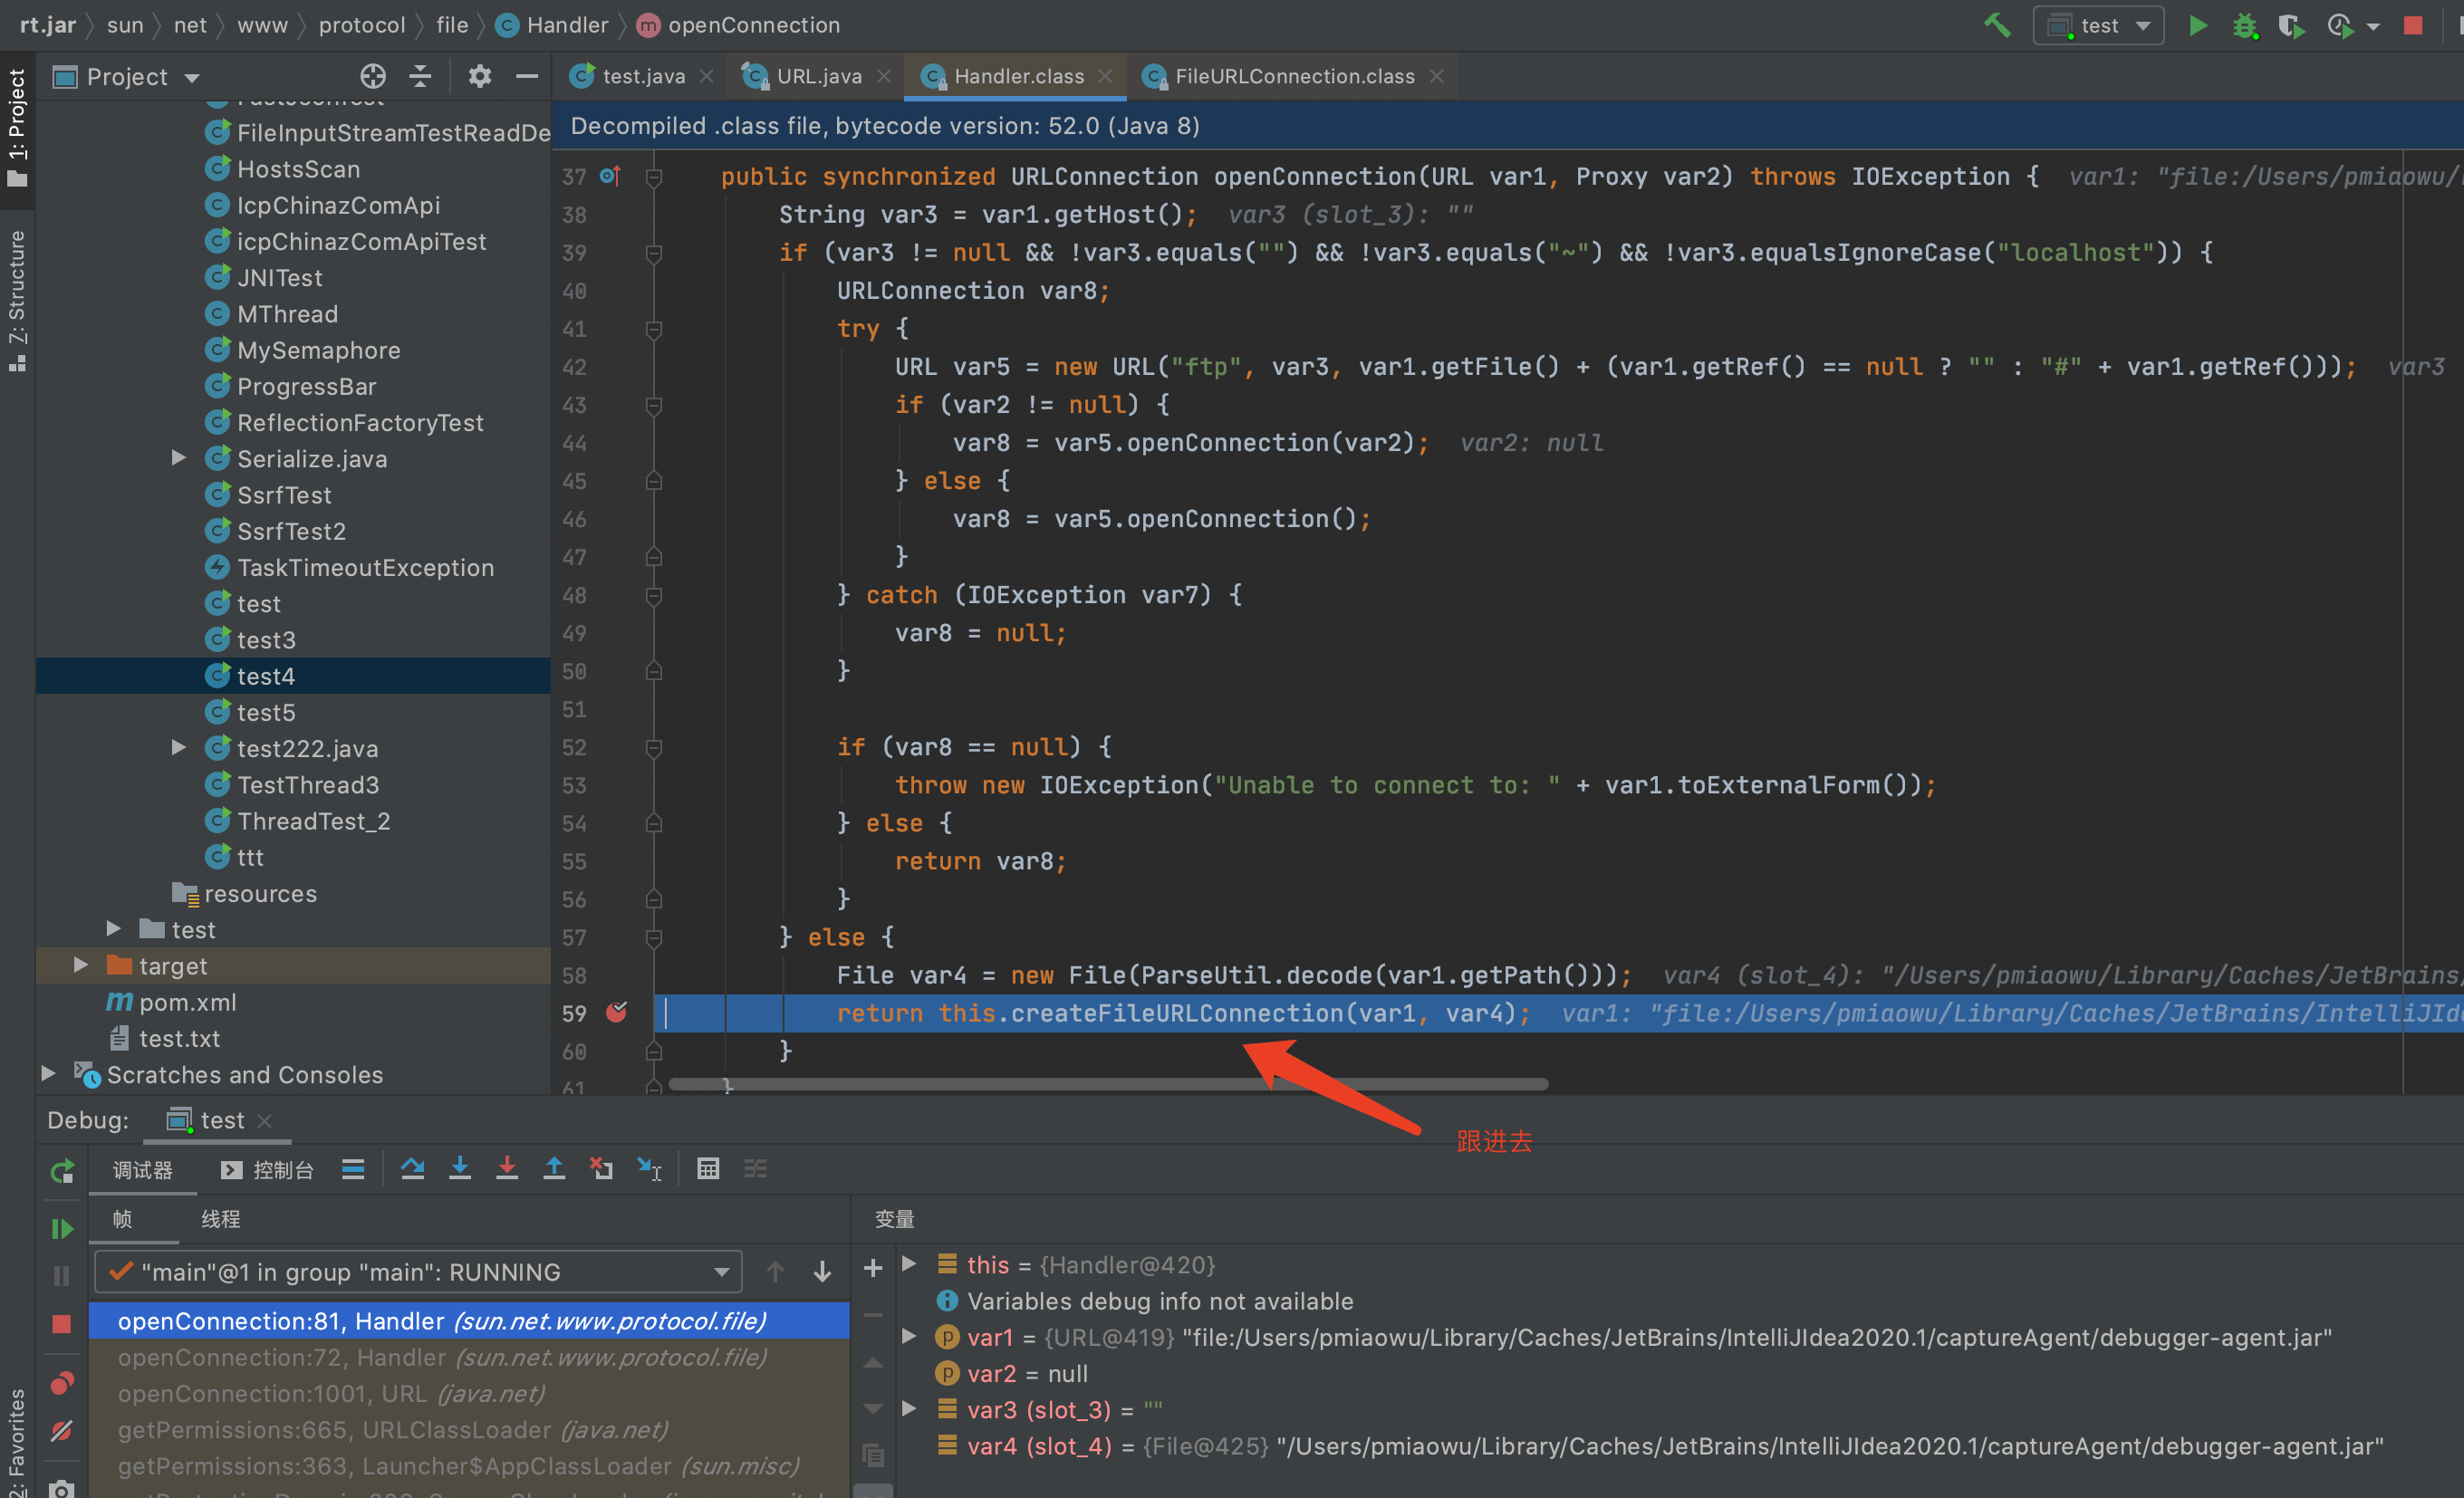Screen dimensions: 2464x1498
Task: Click Run to Cursor icon
Action: point(649,1169)
